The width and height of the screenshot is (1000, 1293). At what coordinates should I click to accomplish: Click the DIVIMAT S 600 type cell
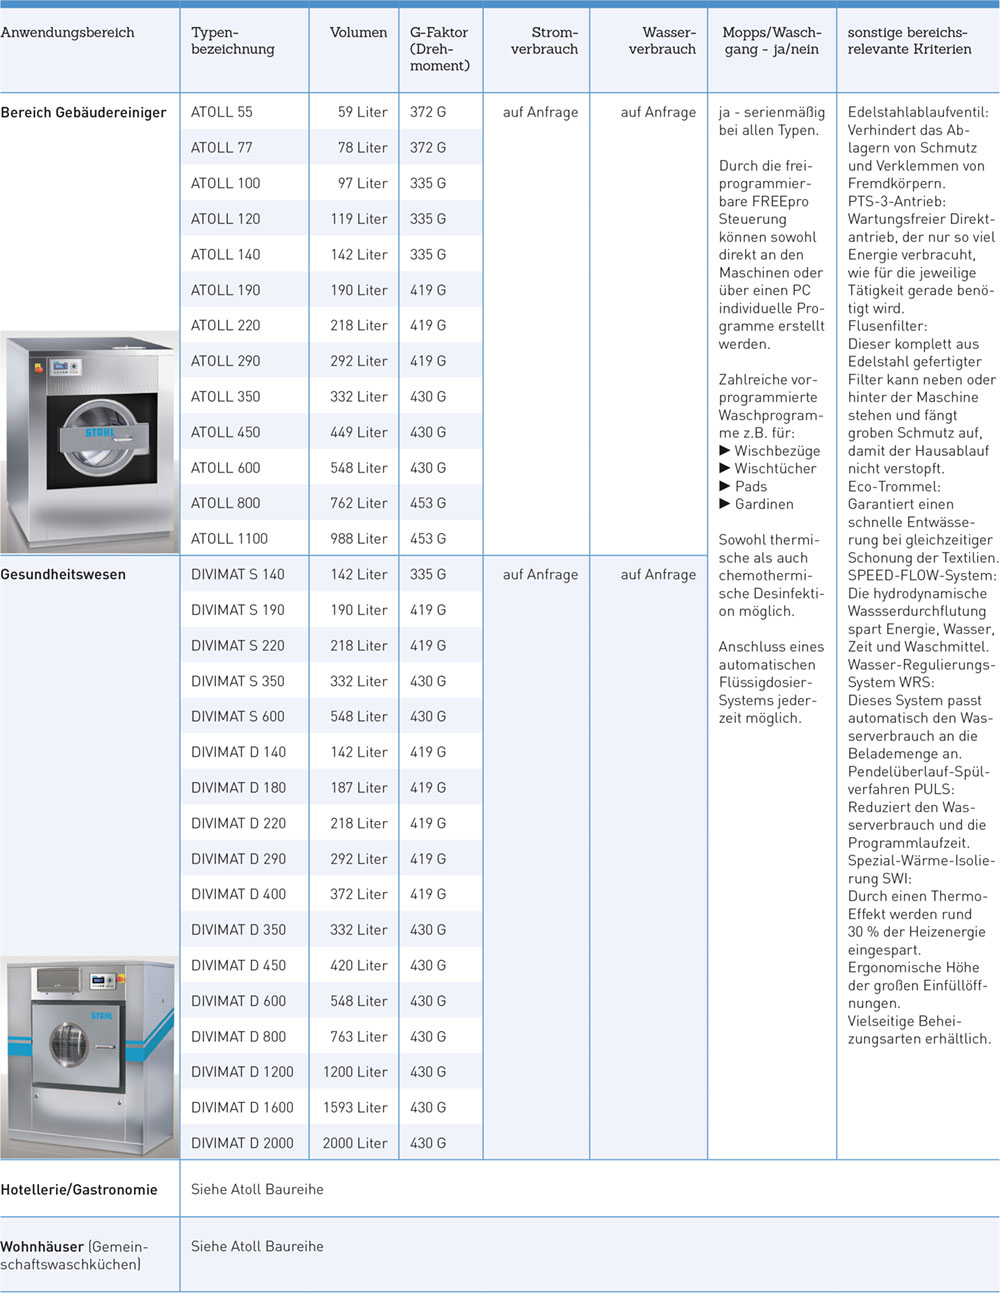[x=238, y=716]
